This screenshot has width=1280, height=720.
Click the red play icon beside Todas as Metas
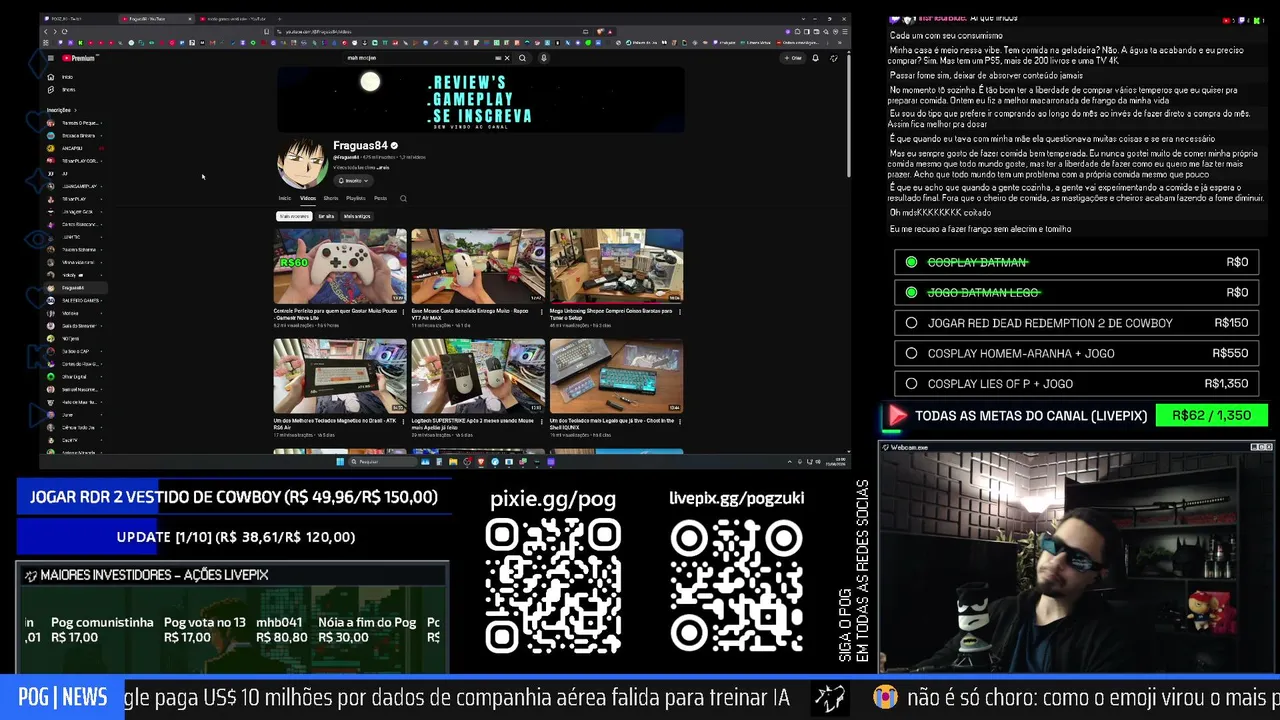[x=897, y=415]
